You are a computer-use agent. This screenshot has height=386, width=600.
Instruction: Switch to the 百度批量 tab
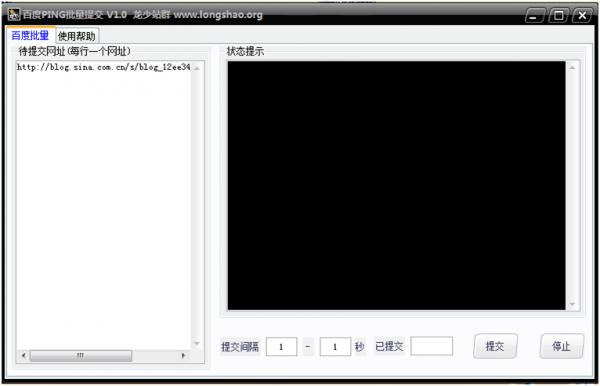[x=30, y=36]
